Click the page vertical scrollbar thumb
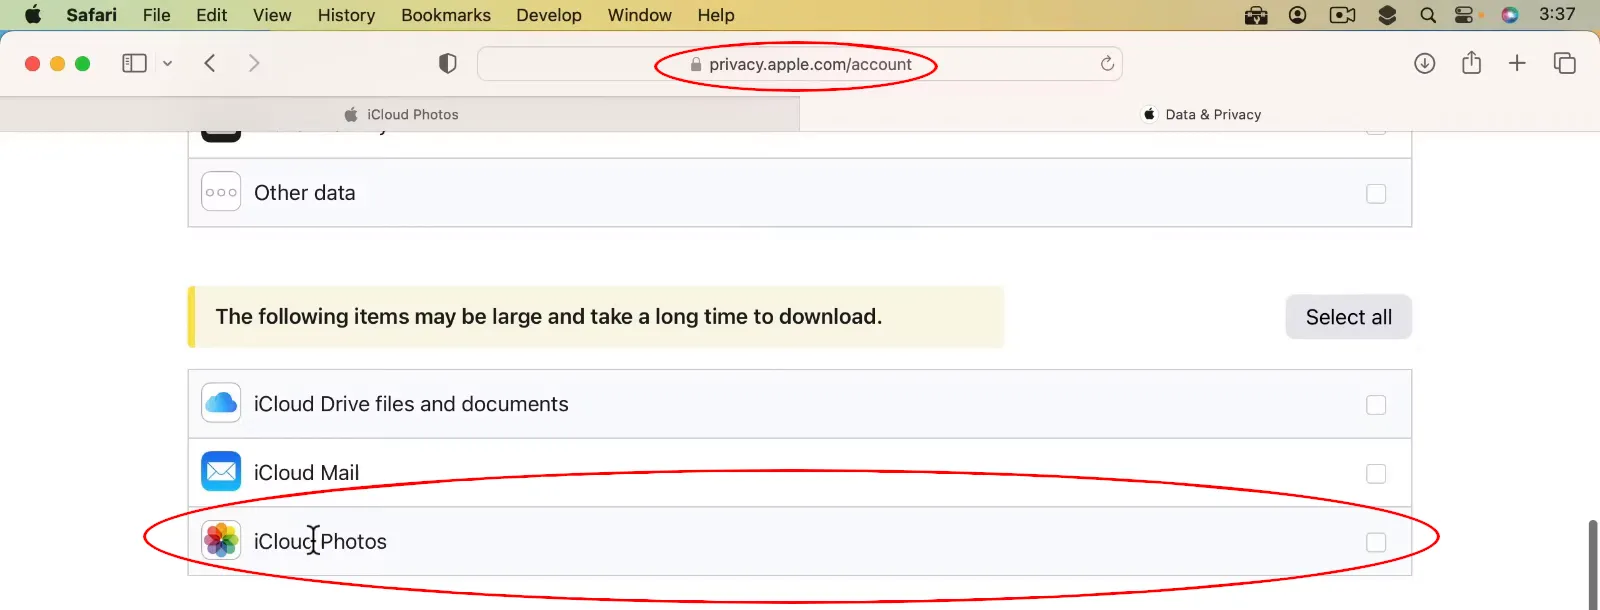Viewport: 1600px width, 610px height. click(1593, 563)
